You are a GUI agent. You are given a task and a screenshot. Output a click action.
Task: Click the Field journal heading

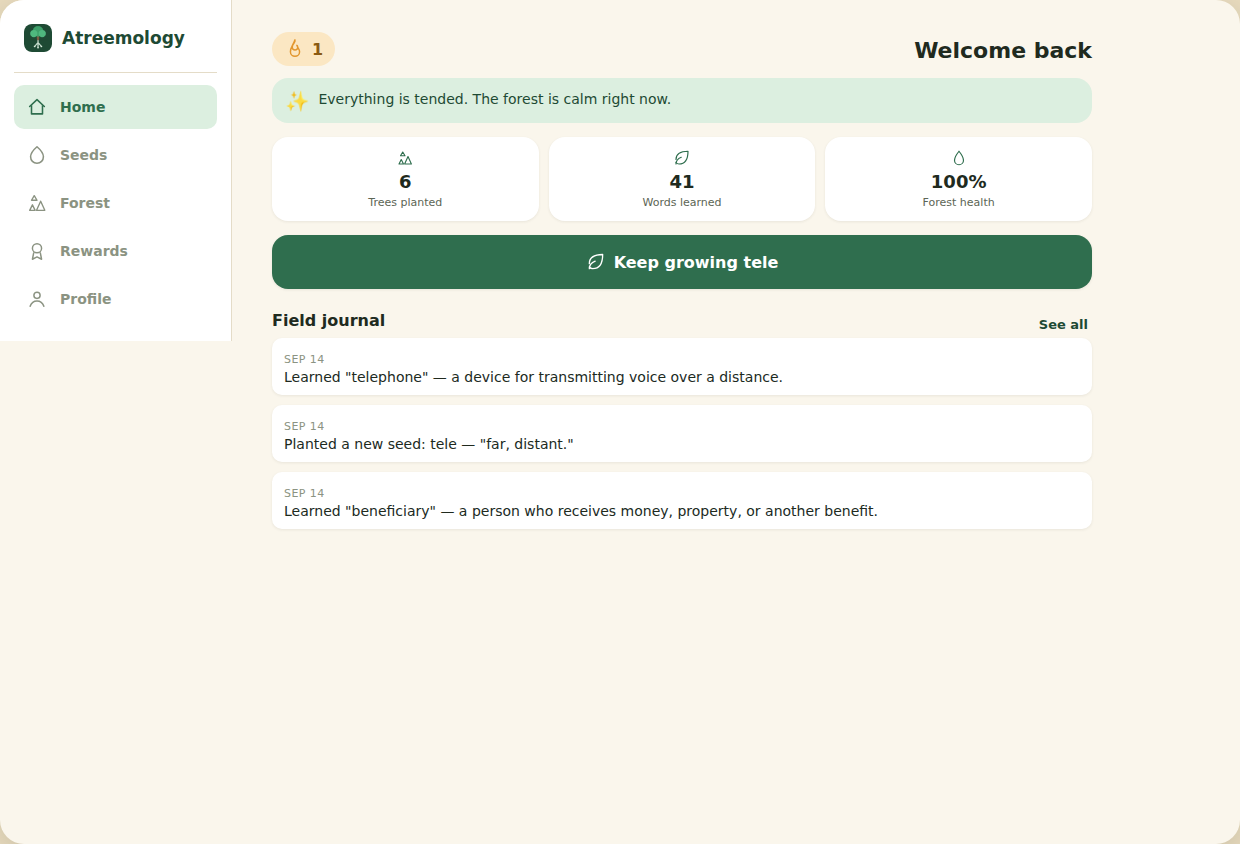click(328, 320)
